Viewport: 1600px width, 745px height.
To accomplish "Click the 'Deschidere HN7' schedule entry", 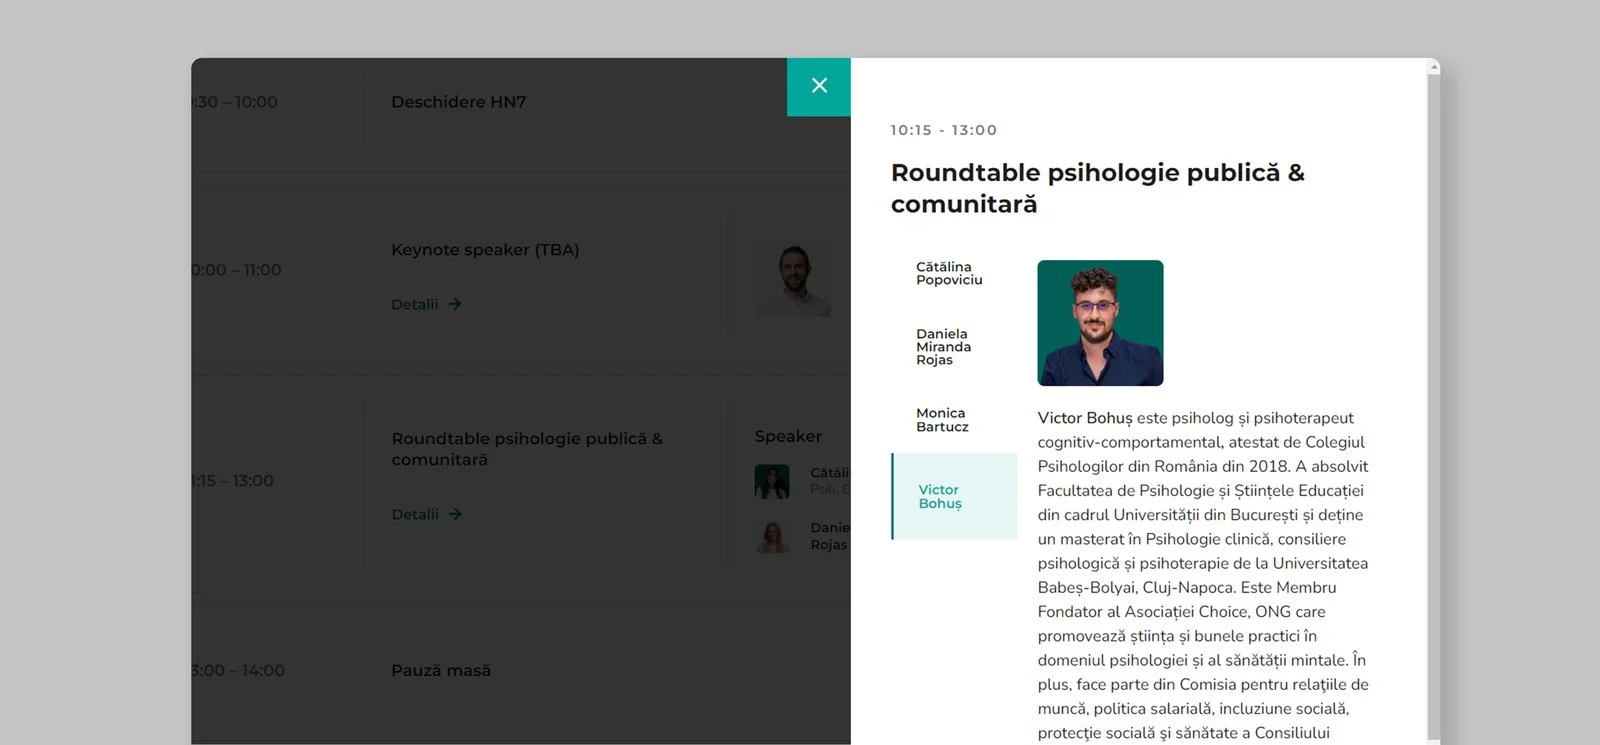I will 459,102.
